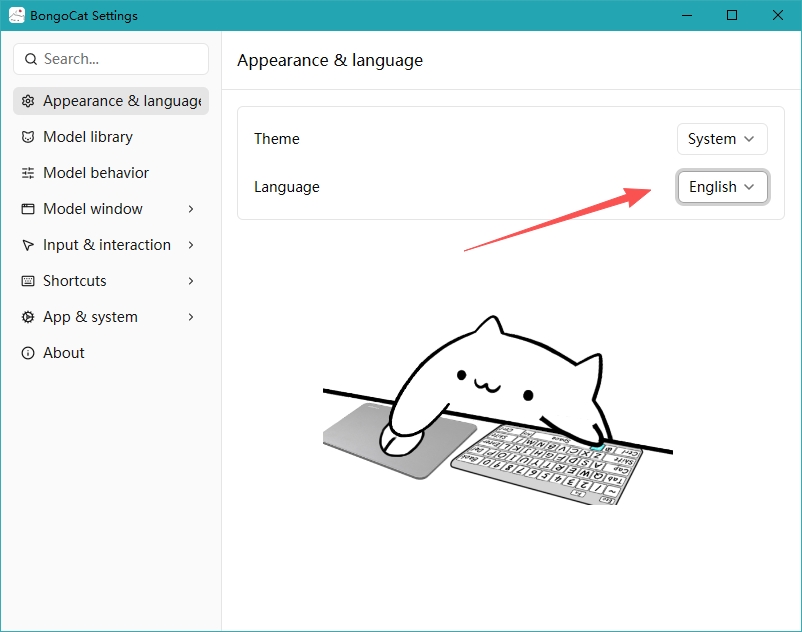Click the Theme label text

(277, 139)
